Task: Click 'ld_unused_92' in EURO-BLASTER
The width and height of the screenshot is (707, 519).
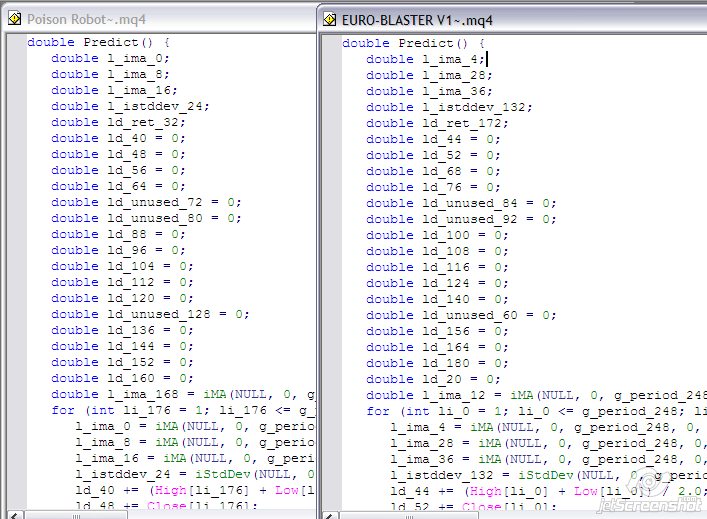Action: (470, 220)
